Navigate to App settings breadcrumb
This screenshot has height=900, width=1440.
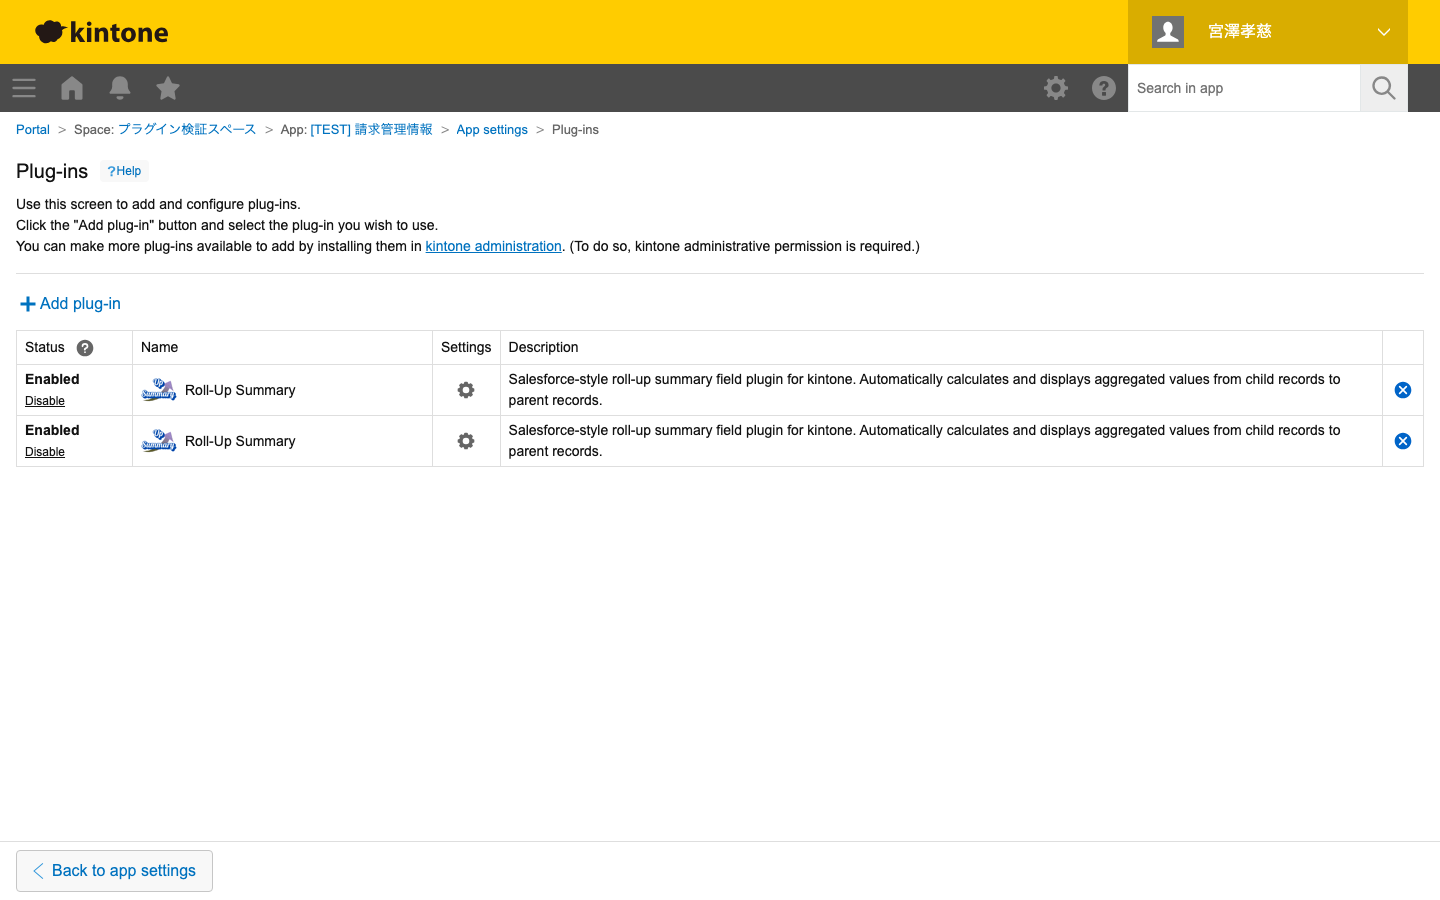tap(492, 130)
